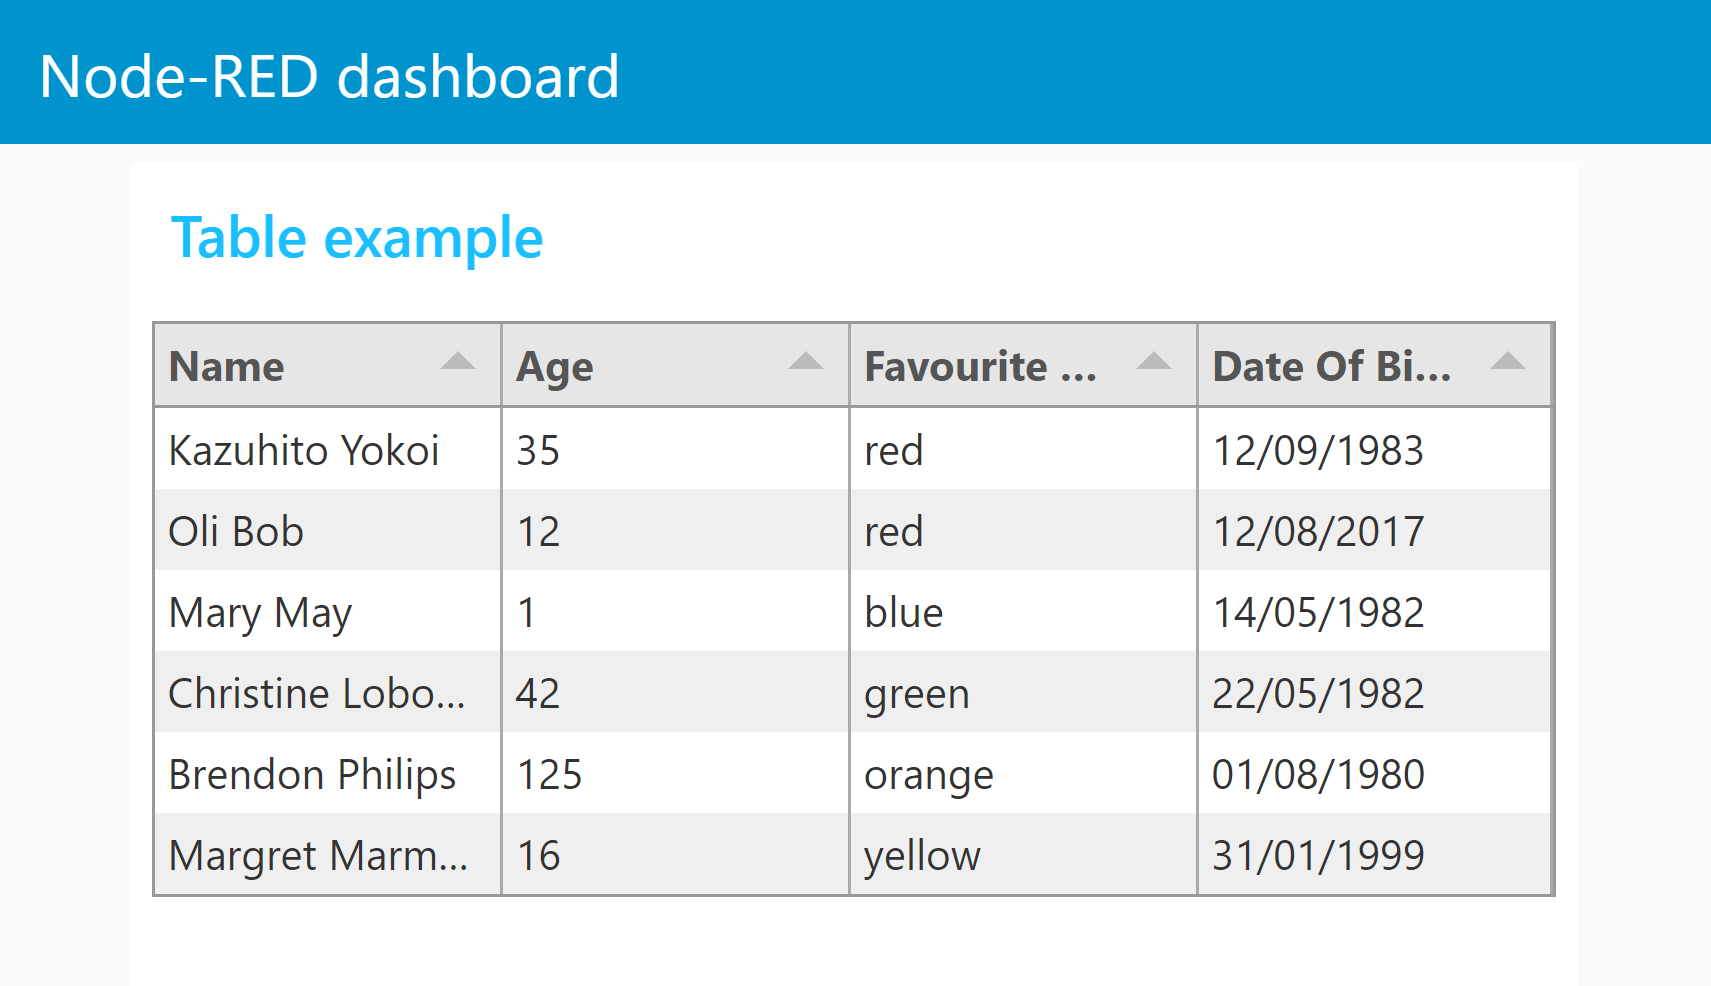Select the Kazuhito Yokoi name cell

tap(304, 451)
